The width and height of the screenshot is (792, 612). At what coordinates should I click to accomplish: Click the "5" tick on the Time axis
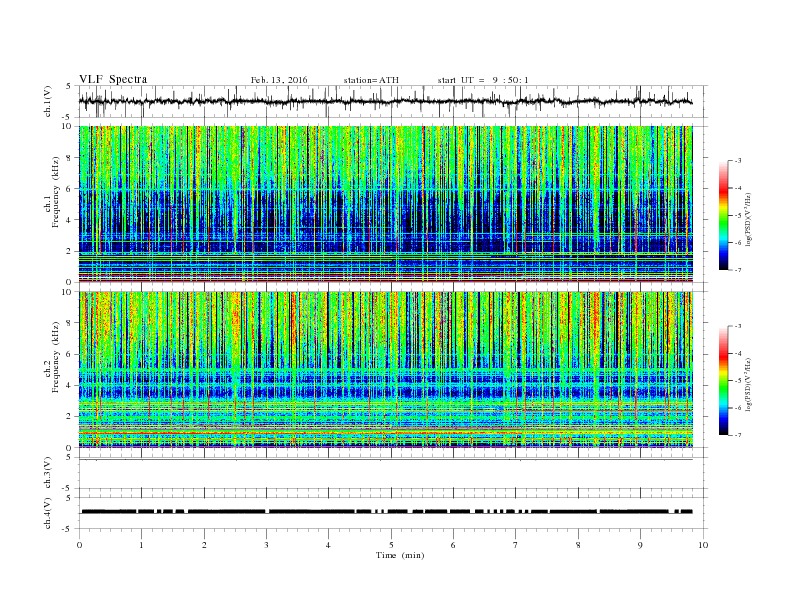click(391, 545)
